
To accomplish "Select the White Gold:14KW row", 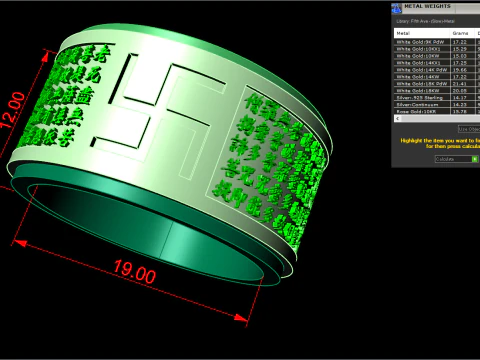I will [437, 77].
